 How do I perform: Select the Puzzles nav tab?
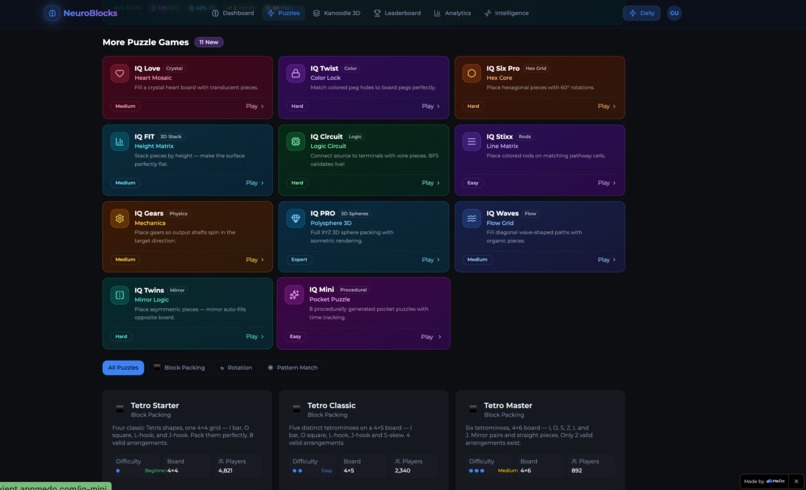(284, 13)
